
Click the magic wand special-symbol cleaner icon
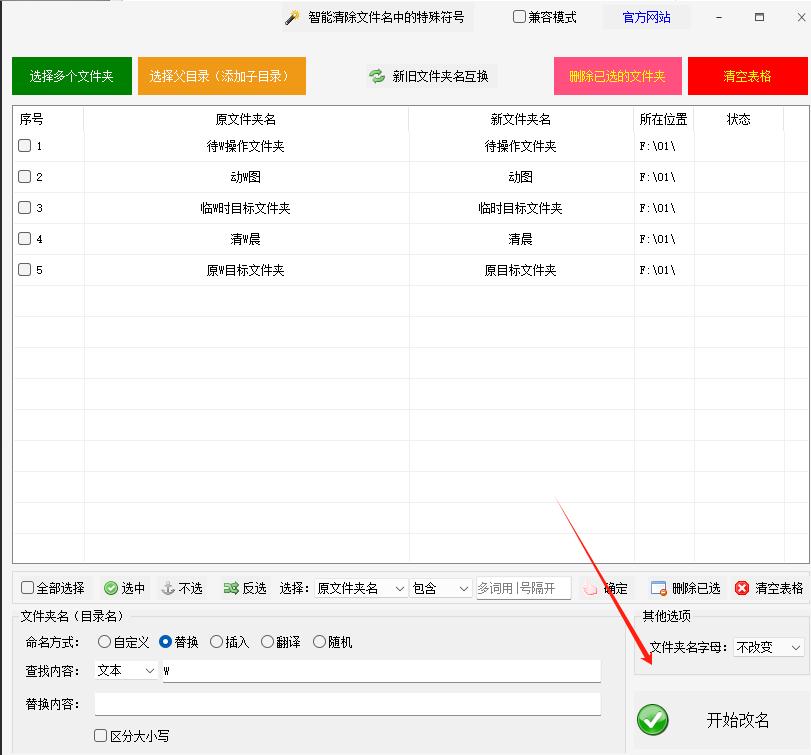pyautogui.click(x=292, y=18)
